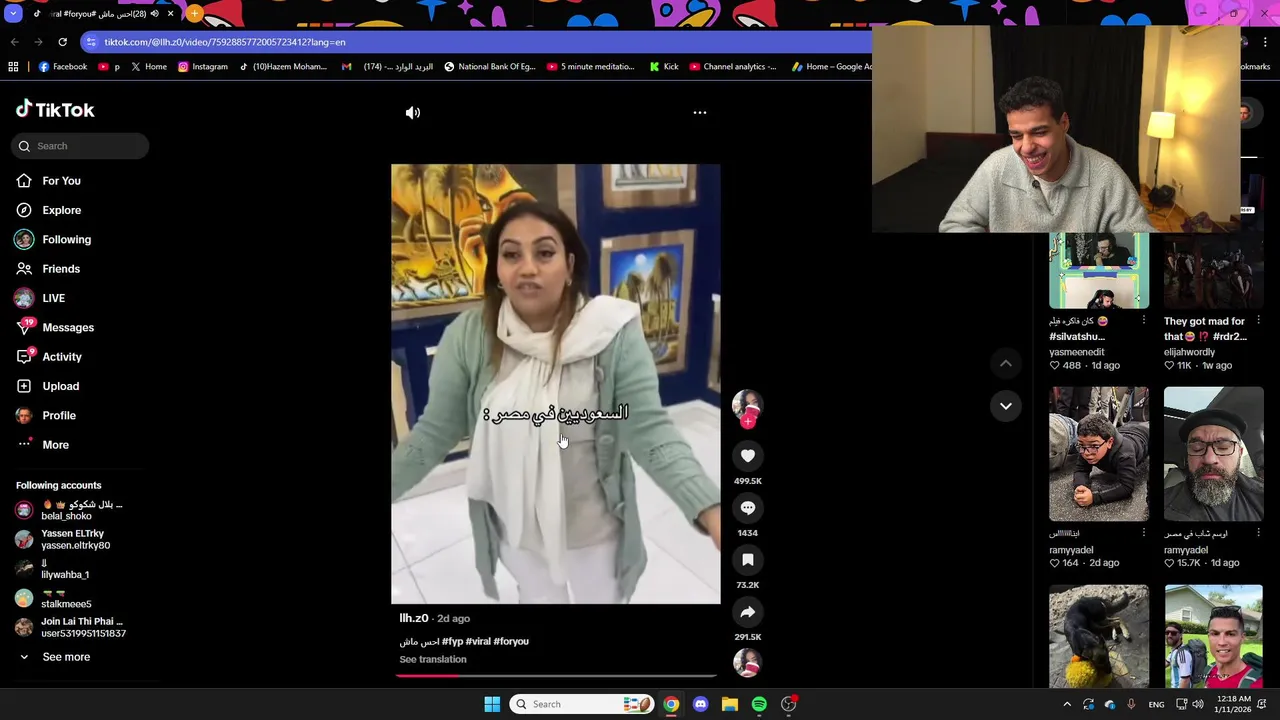Open options for ramyyadel 15.7K likes video
Viewport: 1280px width, 720px height.
click(1258, 533)
